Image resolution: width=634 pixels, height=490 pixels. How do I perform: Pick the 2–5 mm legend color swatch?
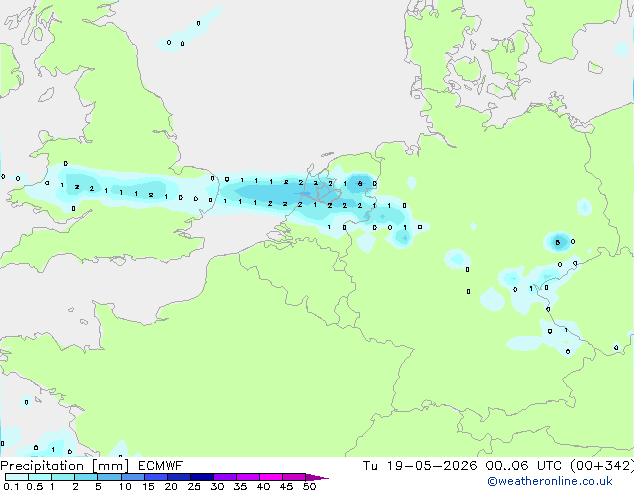click(86, 477)
